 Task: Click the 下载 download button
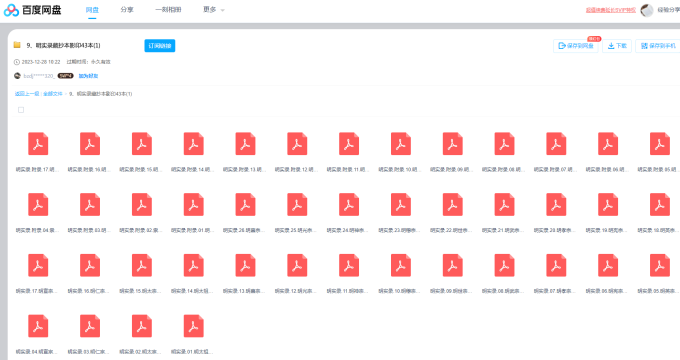pyautogui.click(x=617, y=46)
